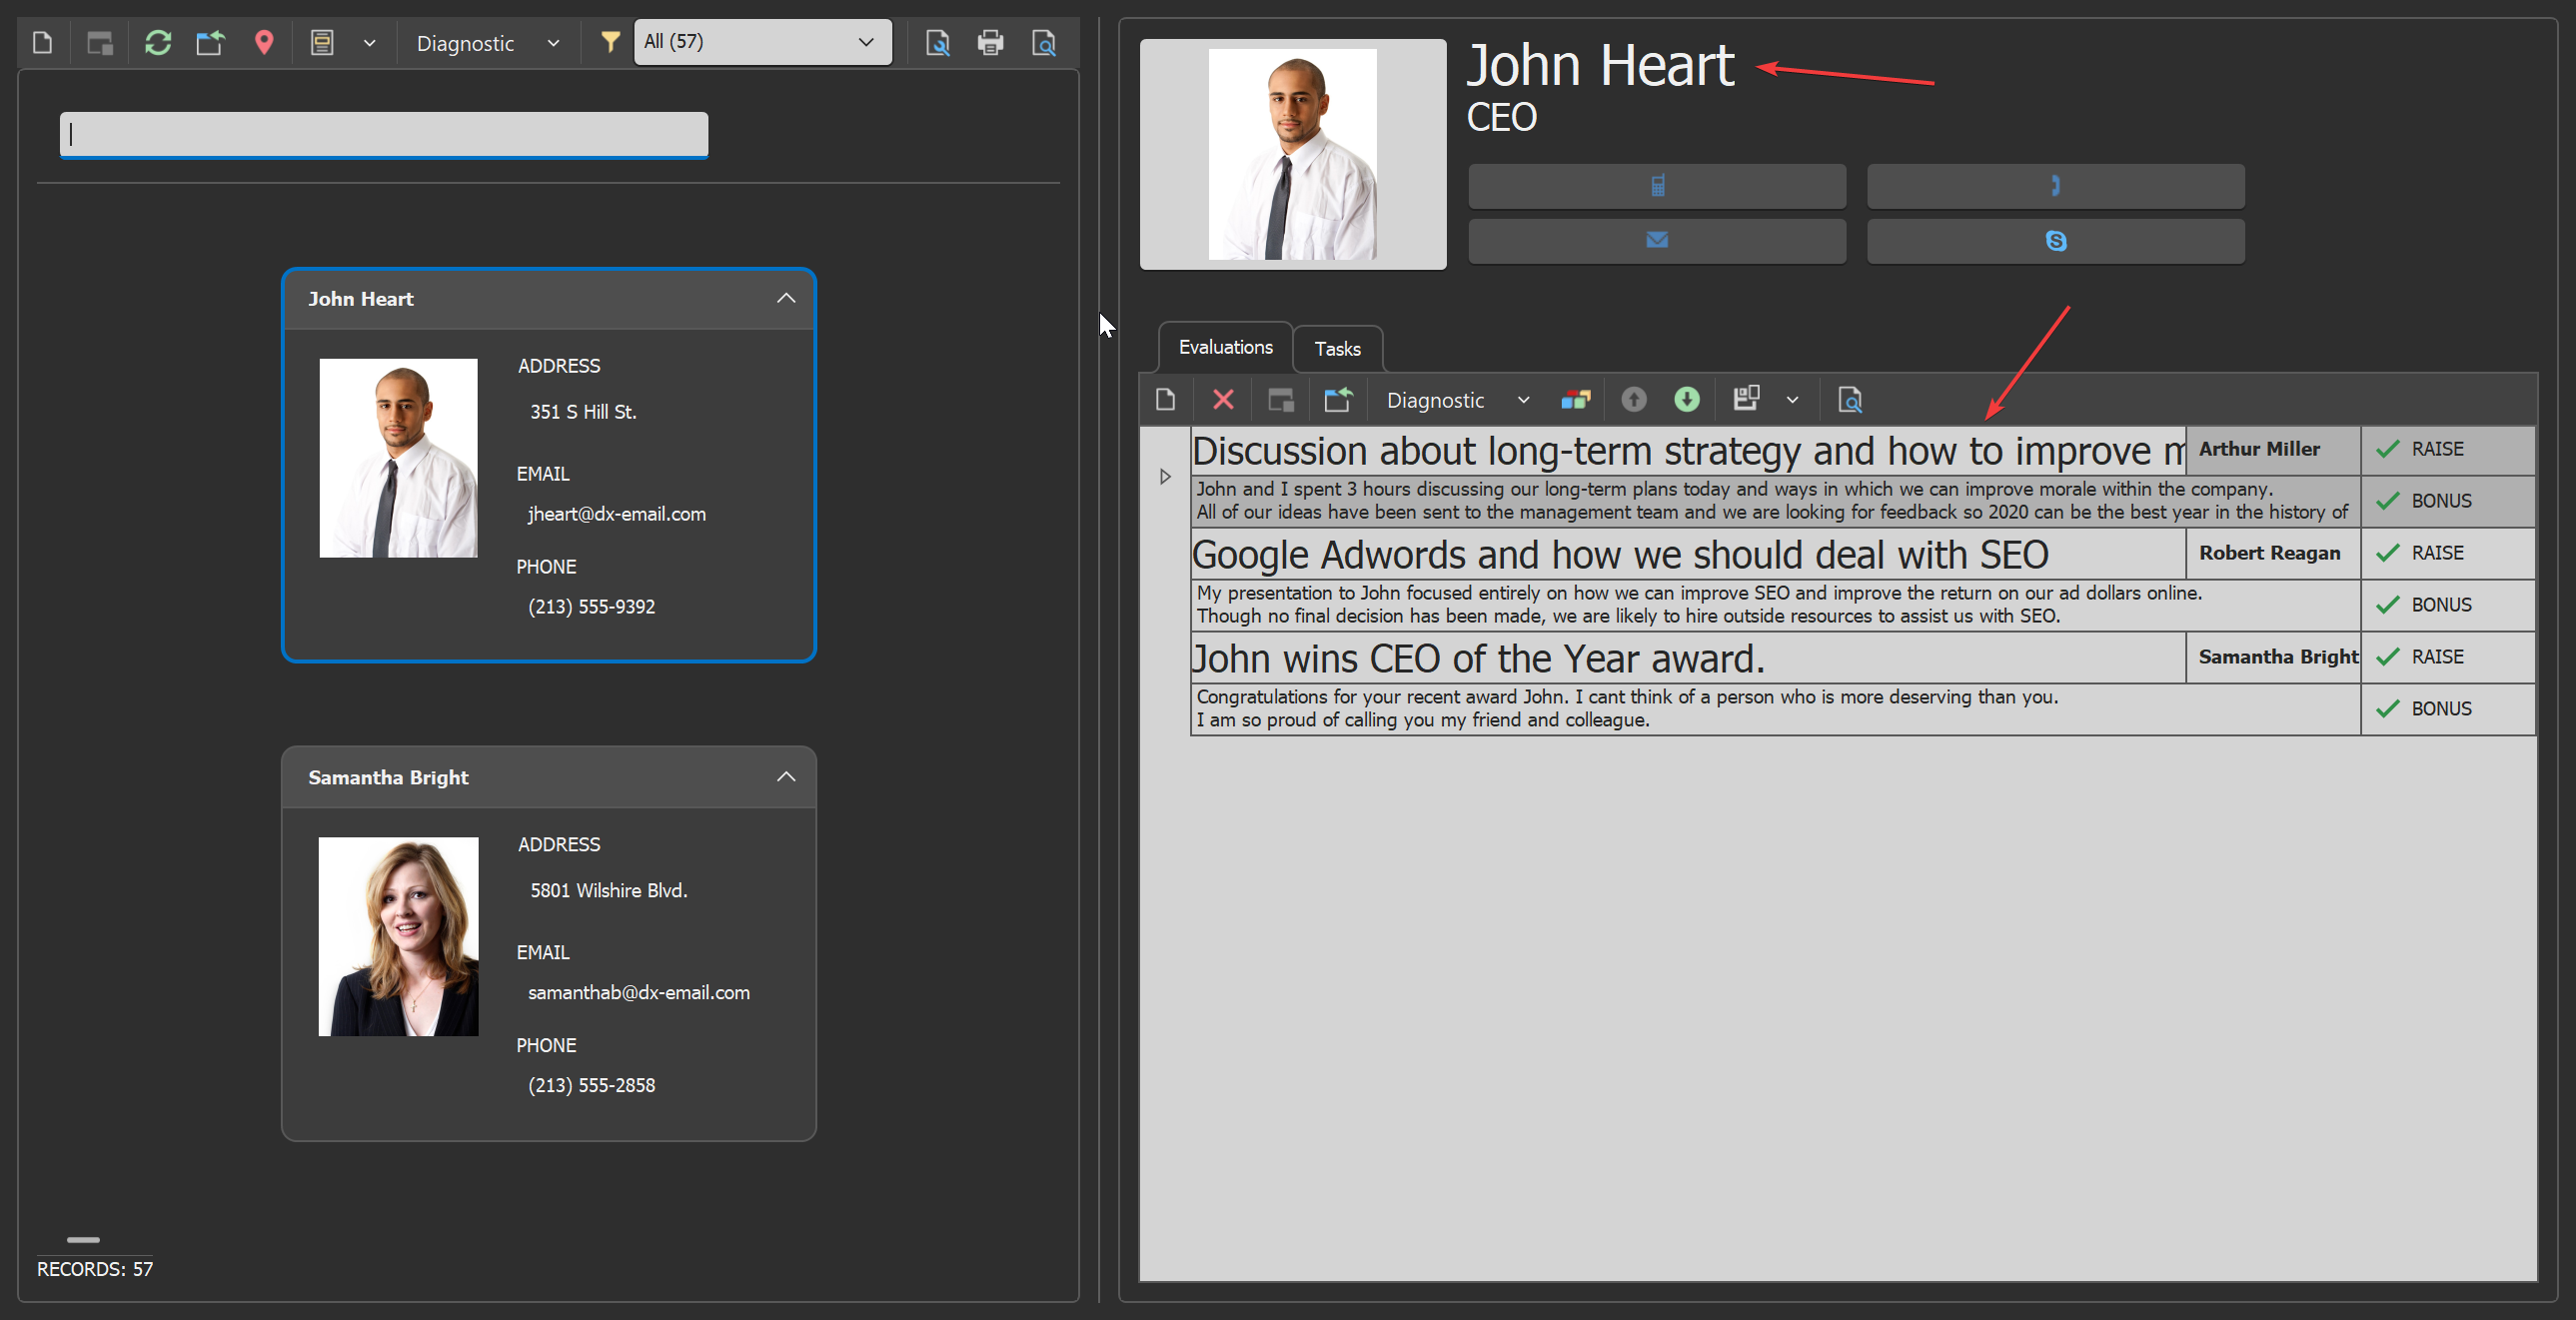2576x1320 pixels.
Task: Collapse the John Heart card
Action: click(x=786, y=299)
